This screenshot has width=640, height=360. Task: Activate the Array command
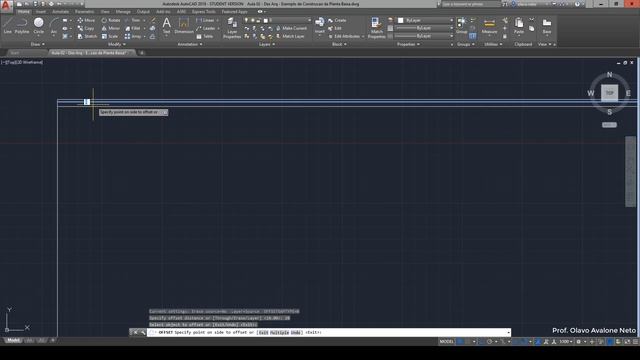coord(133,36)
